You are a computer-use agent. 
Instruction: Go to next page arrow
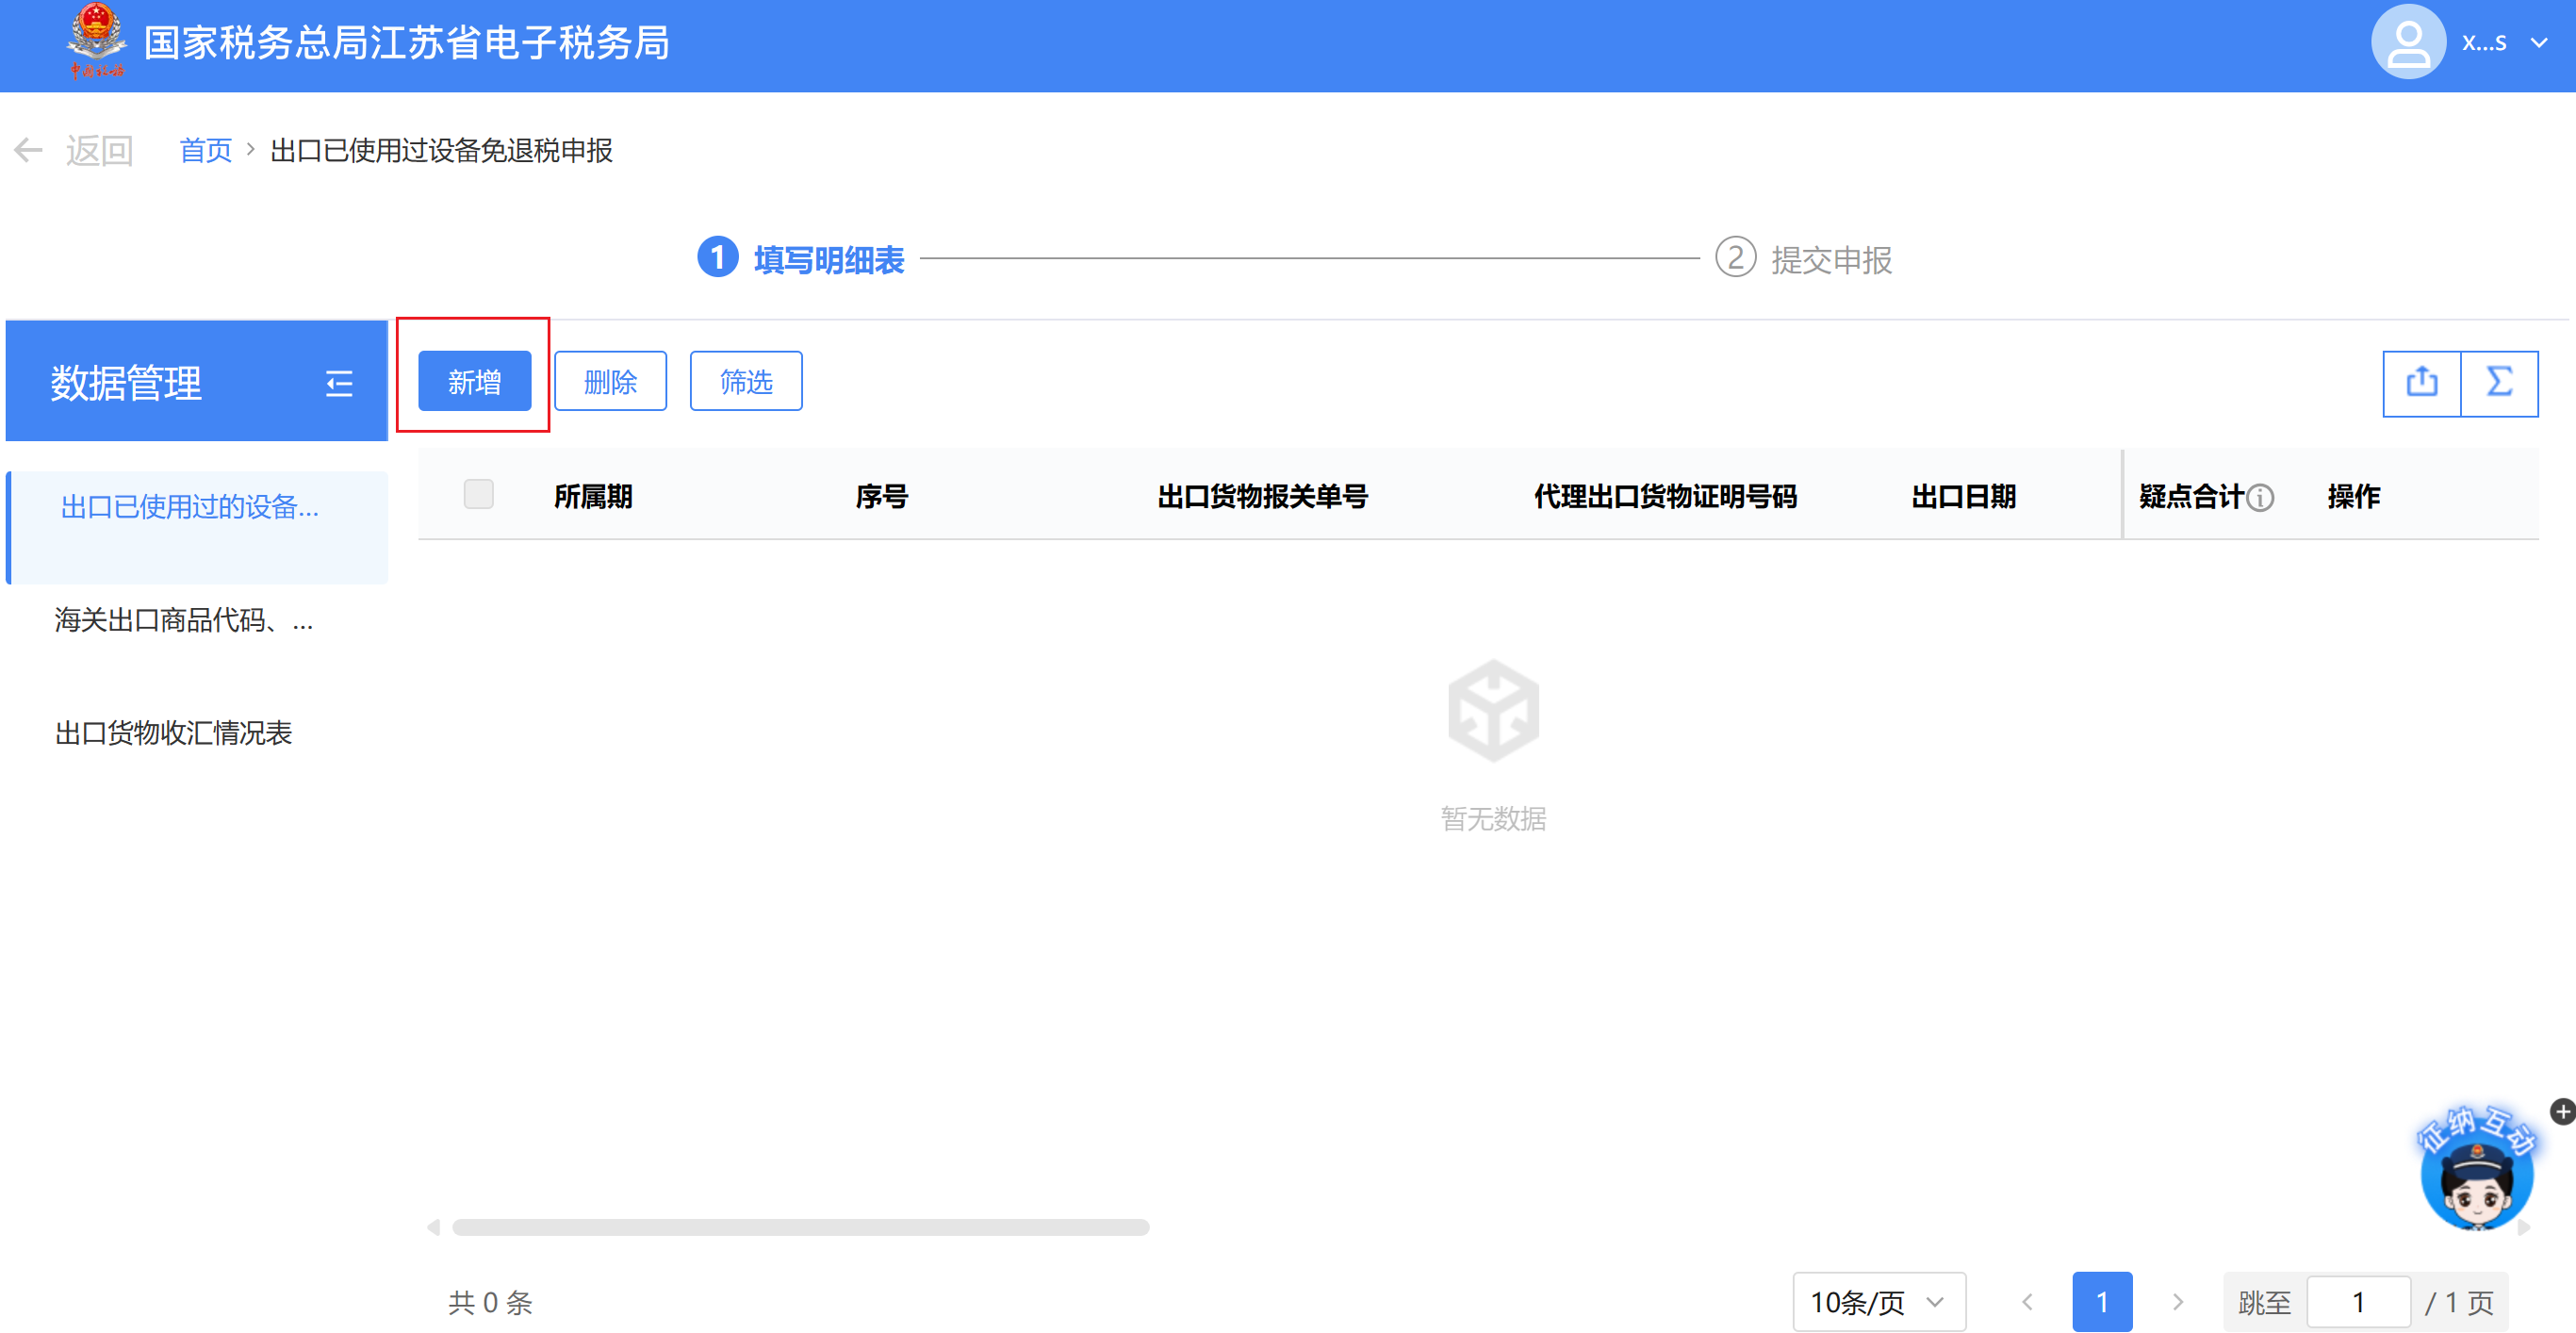[x=2177, y=1301]
